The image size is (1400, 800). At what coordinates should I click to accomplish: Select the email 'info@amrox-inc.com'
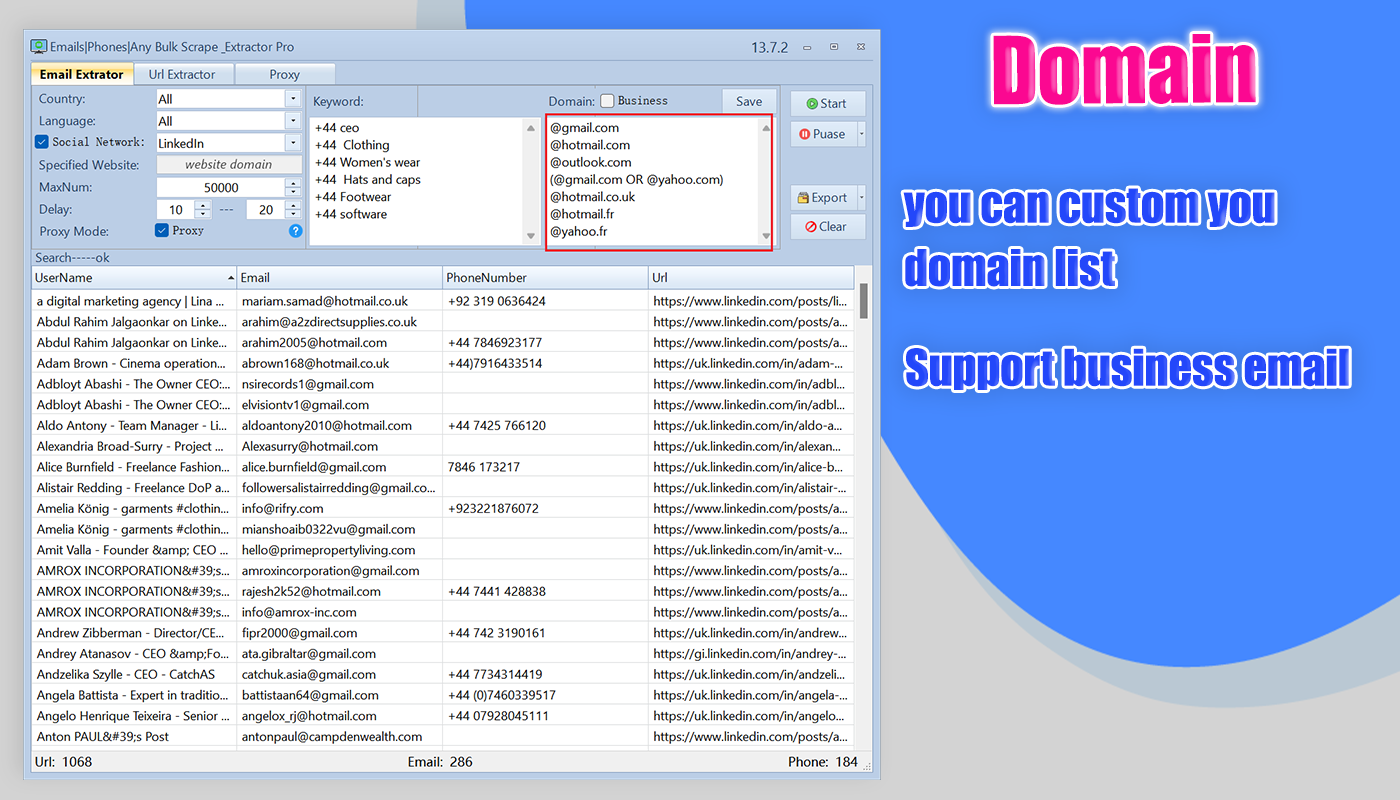point(299,612)
